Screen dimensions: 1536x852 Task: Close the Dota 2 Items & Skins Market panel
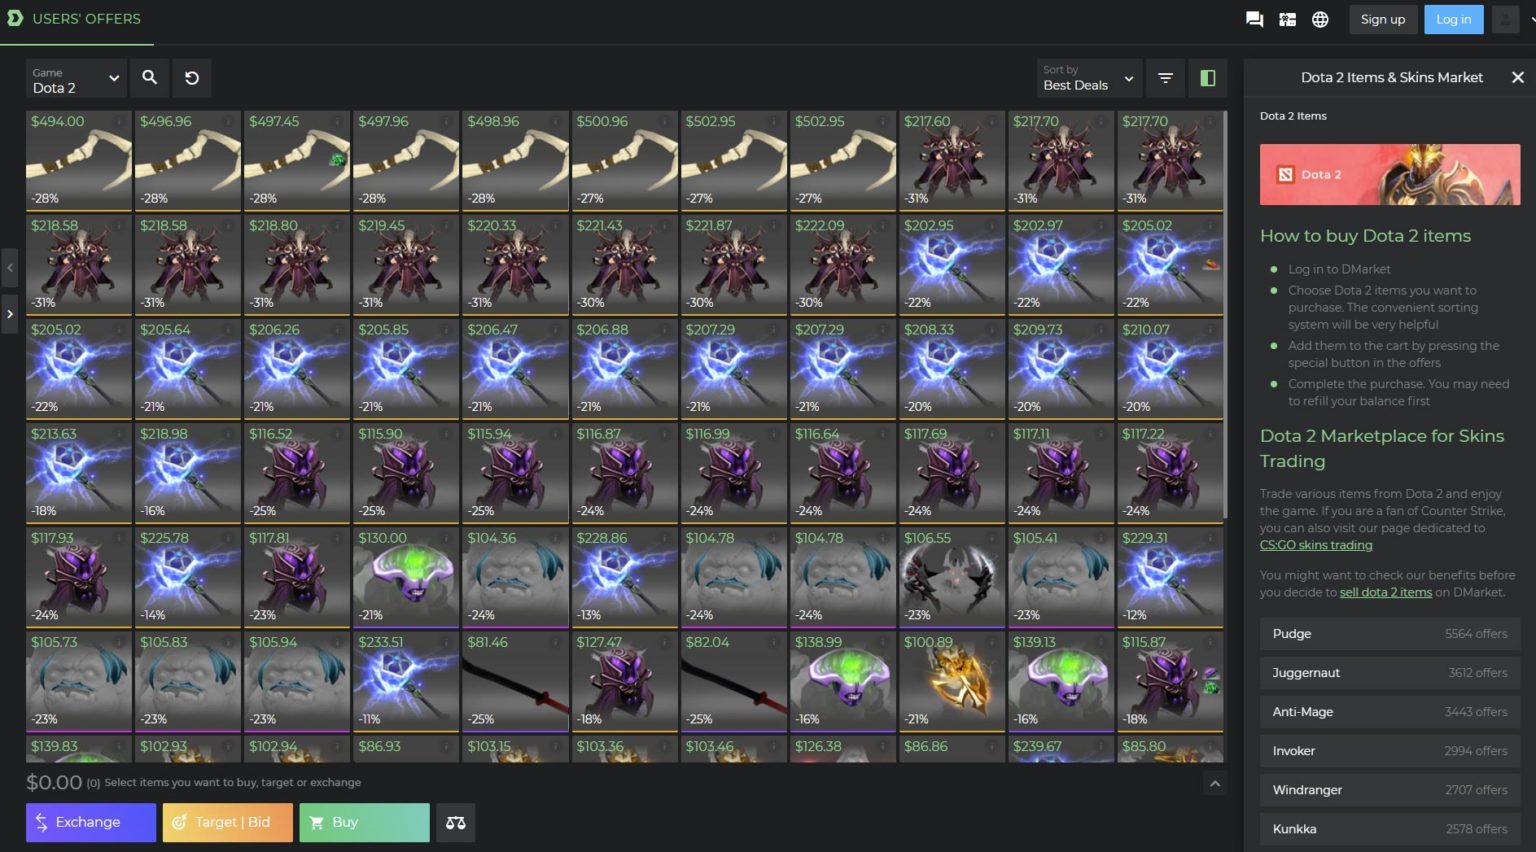click(1517, 77)
